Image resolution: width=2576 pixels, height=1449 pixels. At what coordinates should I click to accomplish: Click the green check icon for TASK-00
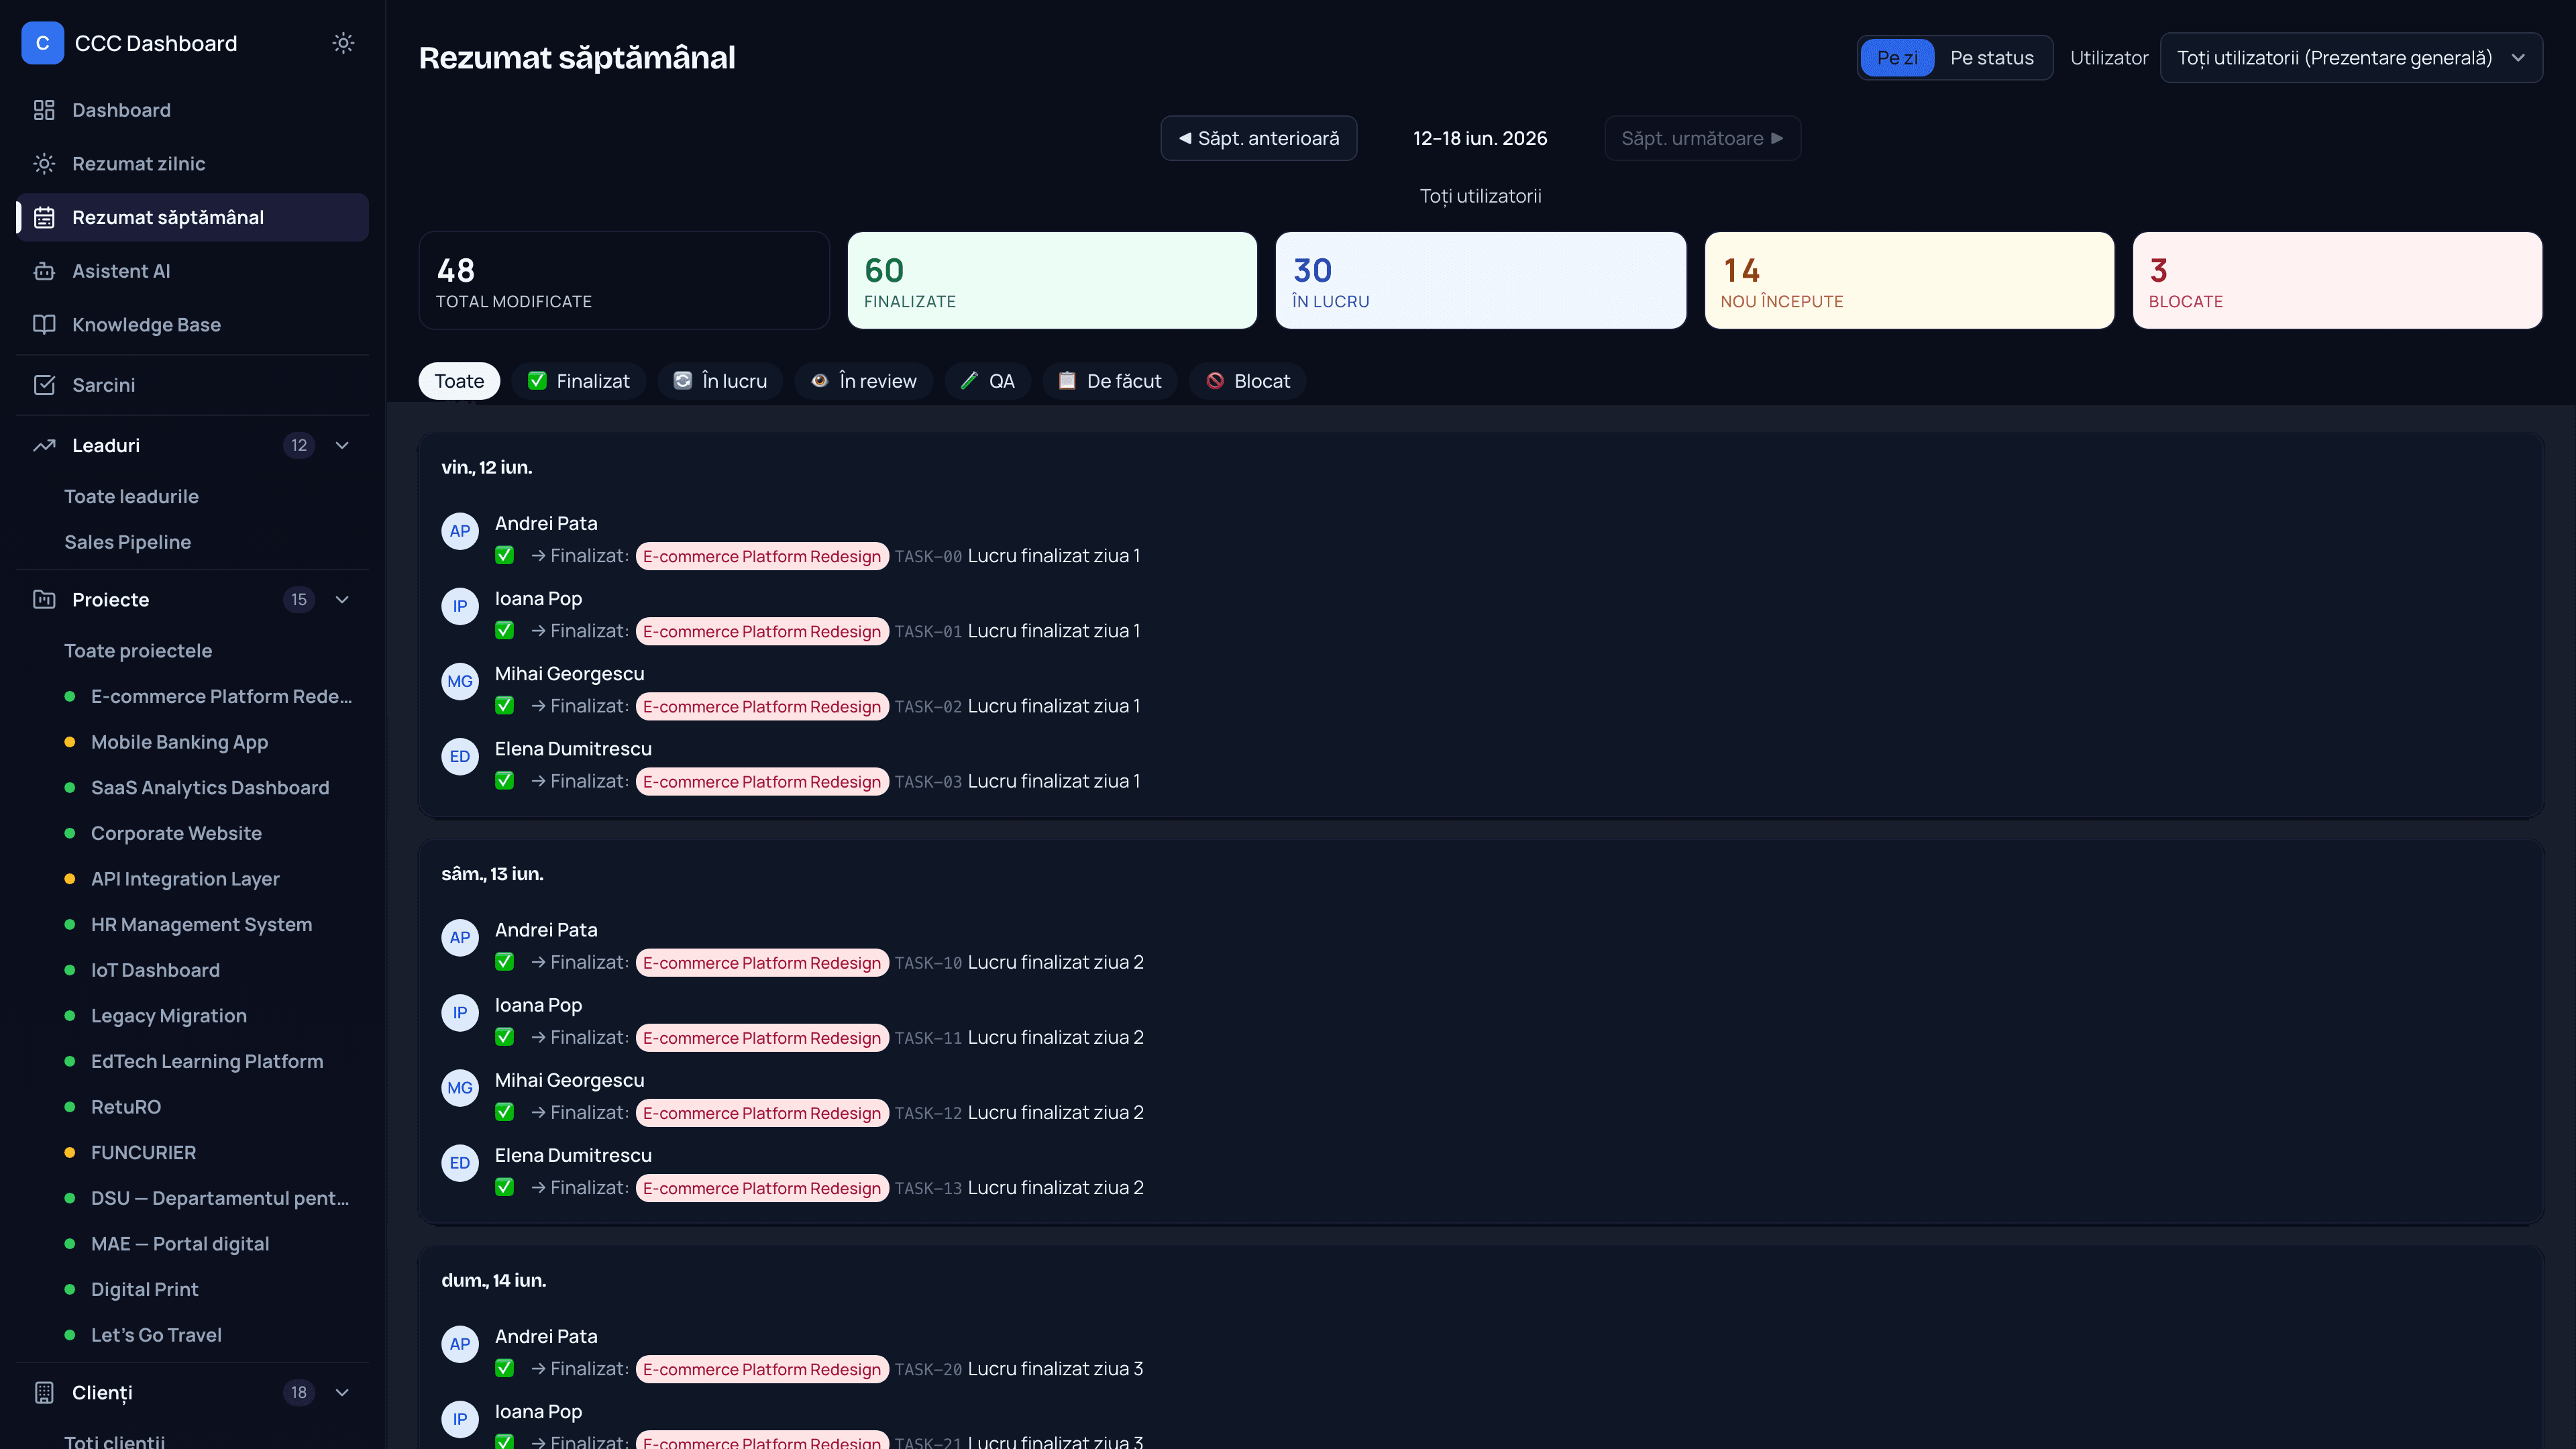[x=505, y=555]
